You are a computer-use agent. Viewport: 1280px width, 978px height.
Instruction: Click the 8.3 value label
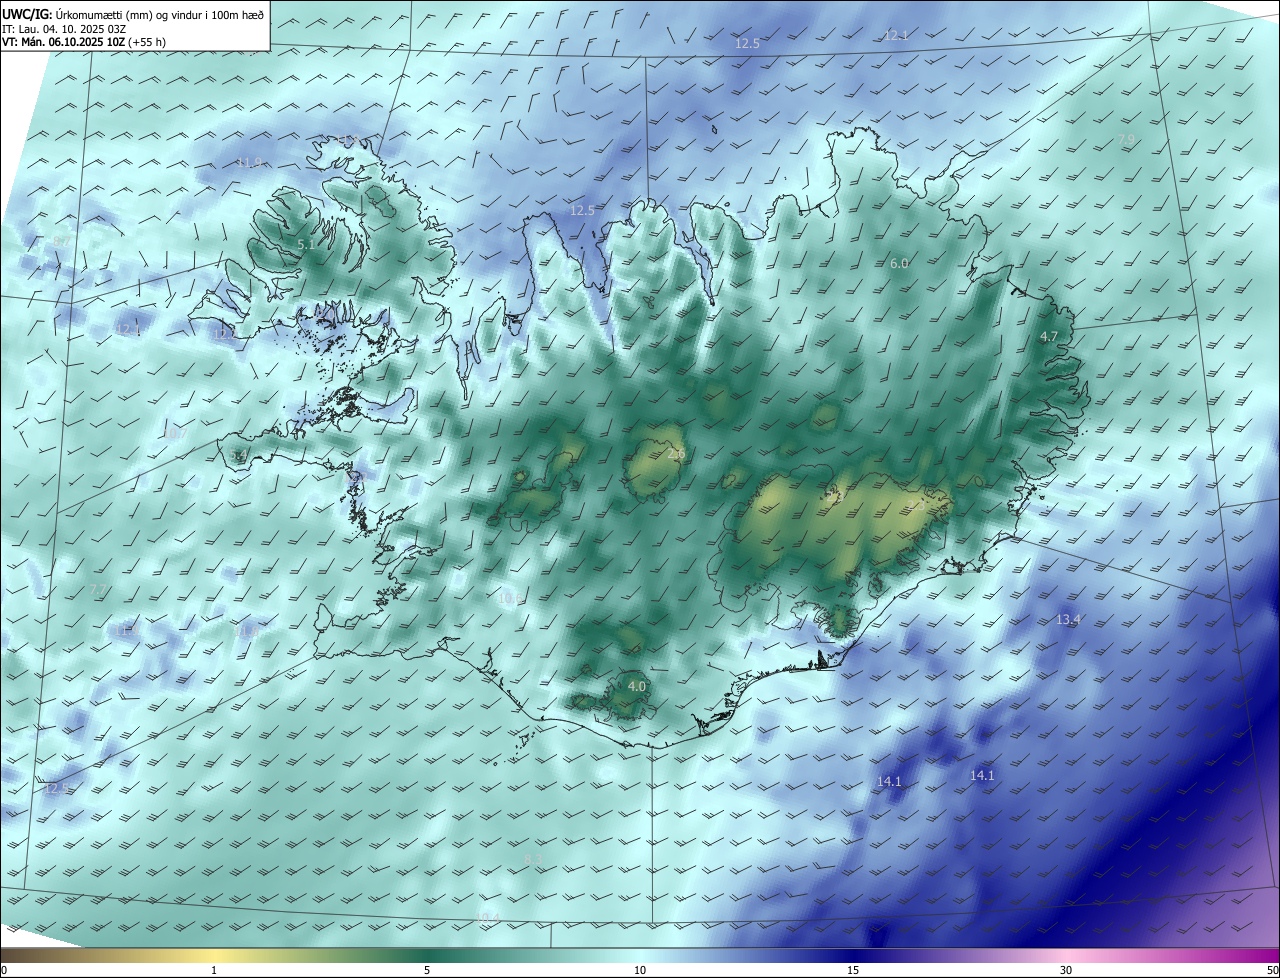pyautogui.click(x=533, y=859)
